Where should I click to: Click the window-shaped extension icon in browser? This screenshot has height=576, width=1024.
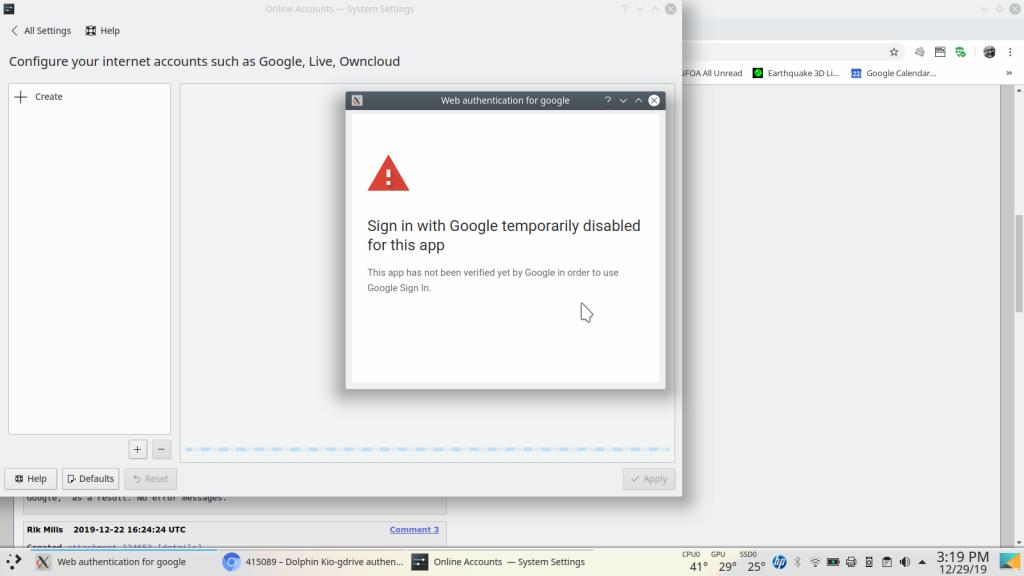(x=940, y=52)
